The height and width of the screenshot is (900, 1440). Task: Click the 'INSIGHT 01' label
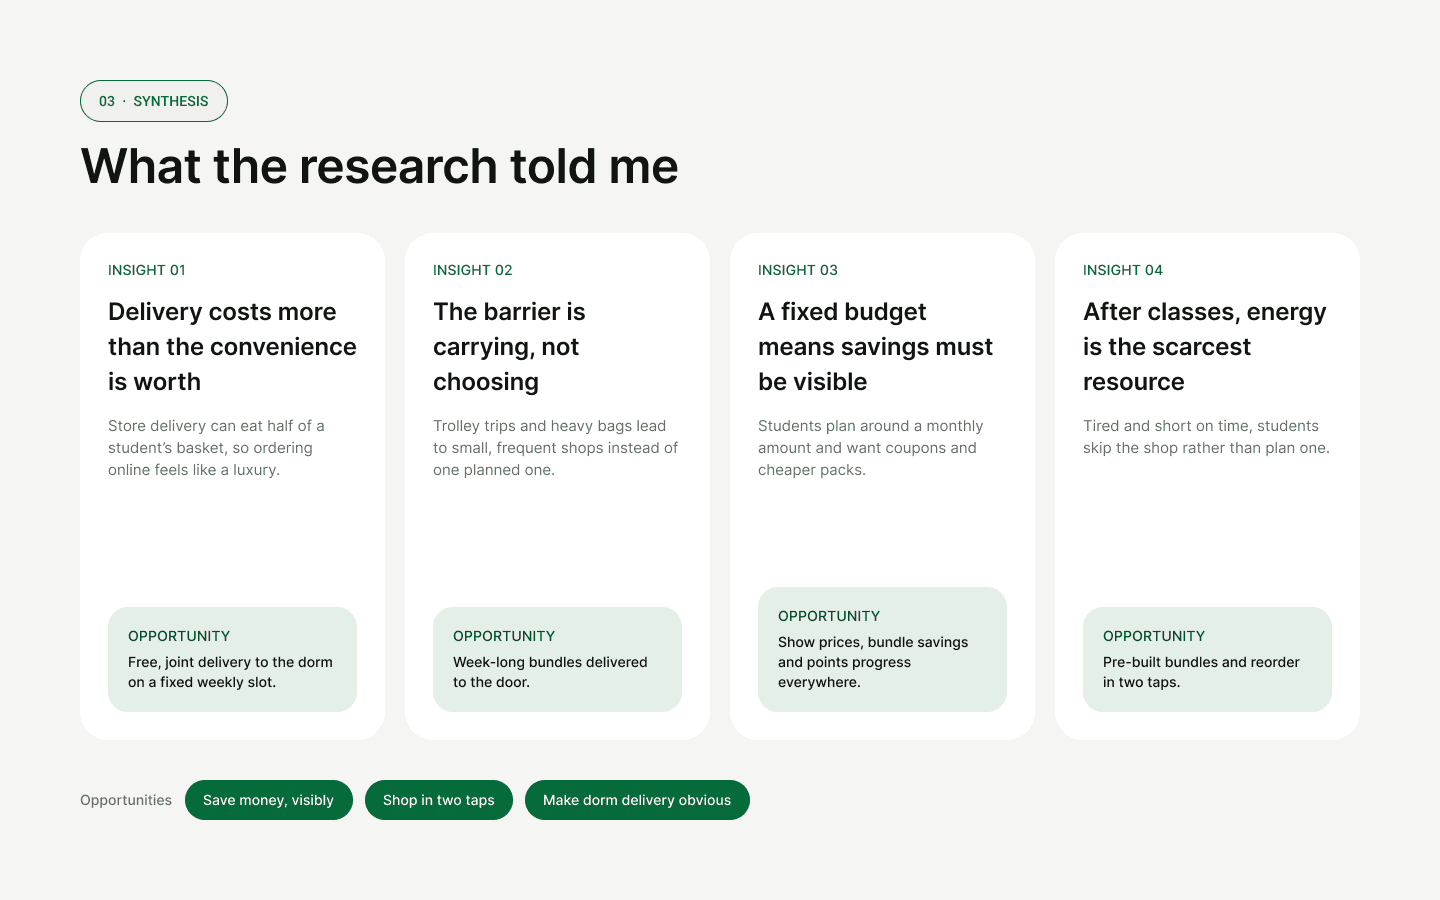pyautogui.click(x=147, y=270)
